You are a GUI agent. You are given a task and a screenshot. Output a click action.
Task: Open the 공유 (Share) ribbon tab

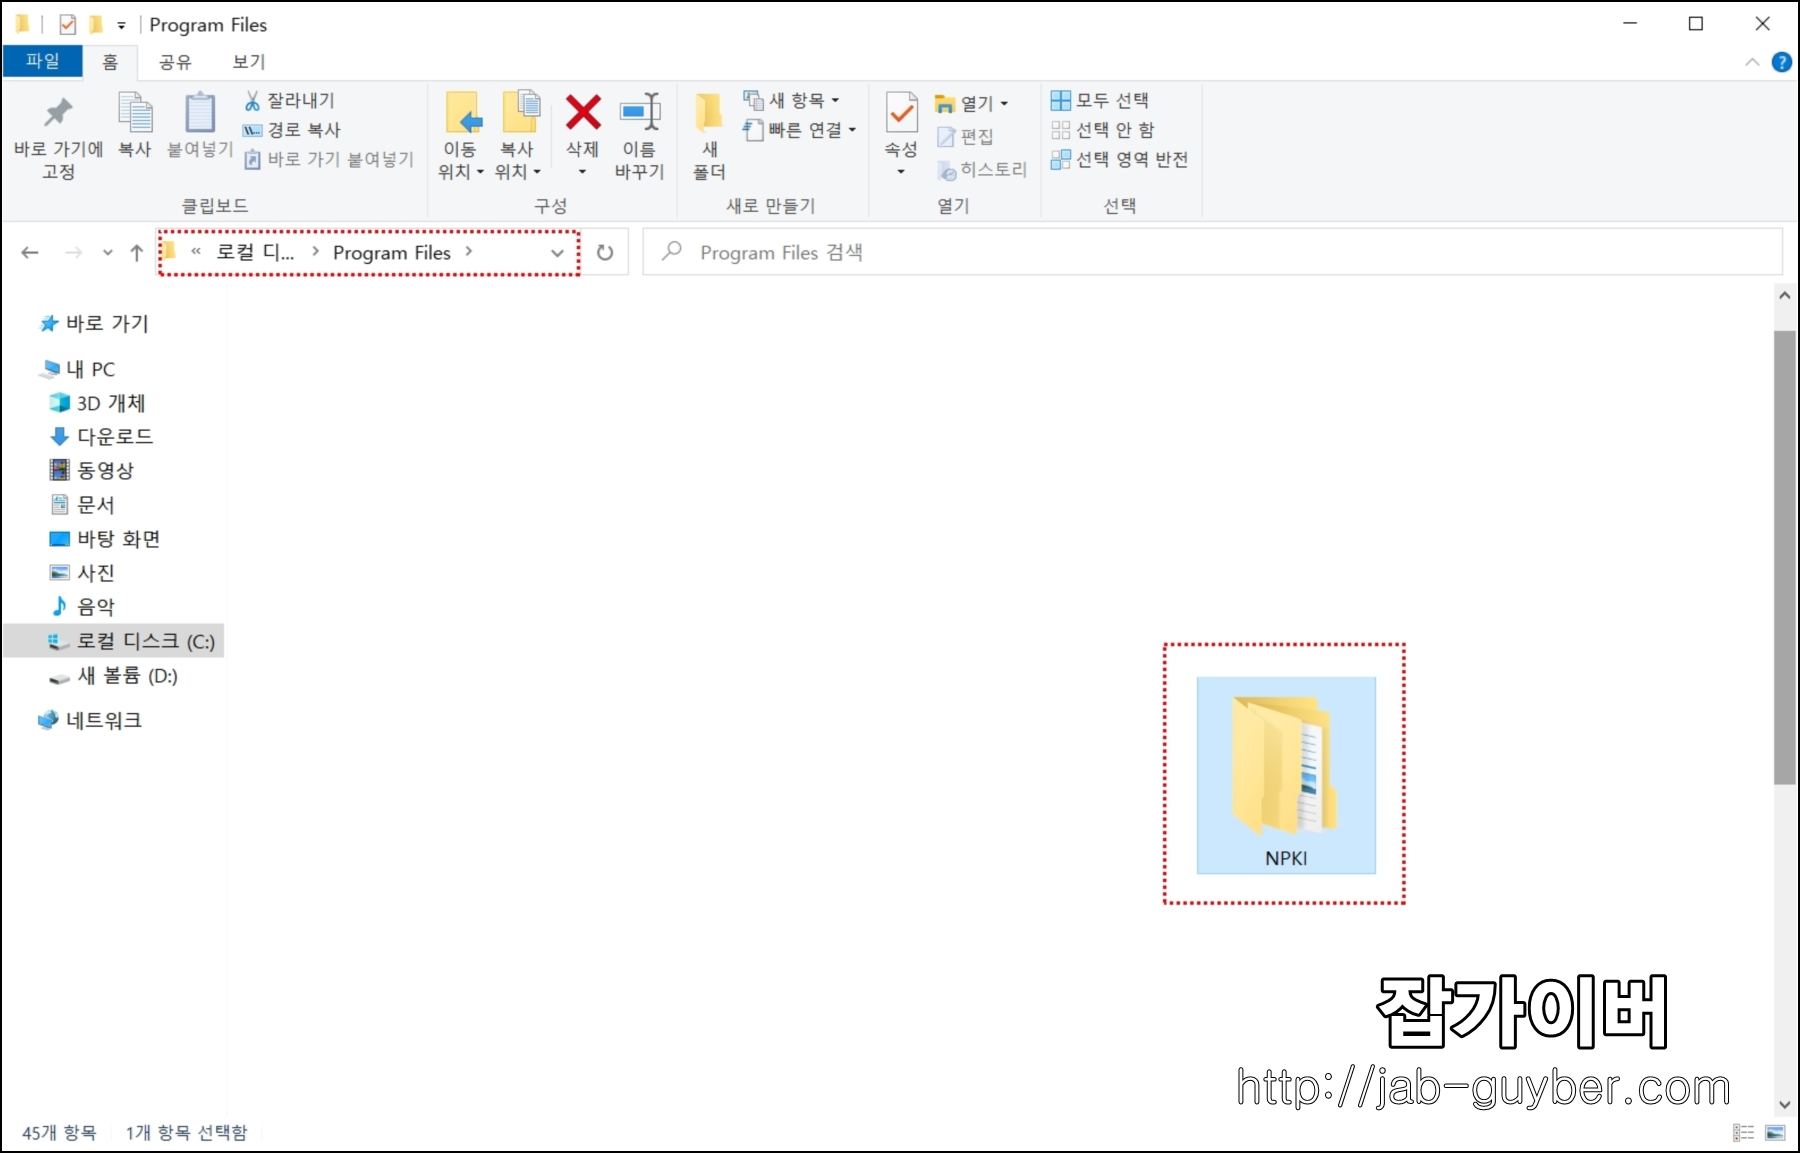click(x=174, y=61)
